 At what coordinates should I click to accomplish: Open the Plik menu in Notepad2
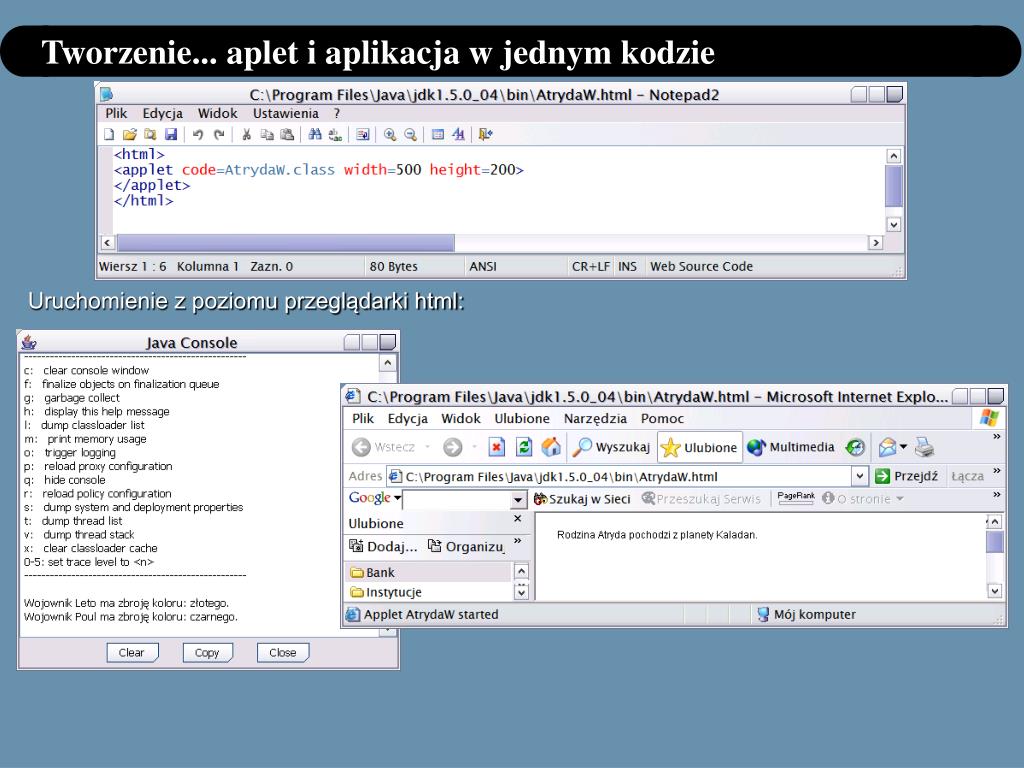[116, 114]
